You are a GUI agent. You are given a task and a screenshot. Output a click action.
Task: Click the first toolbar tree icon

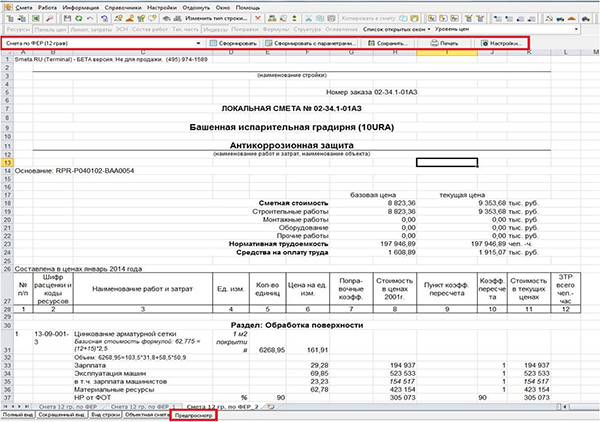tap(10, 18)
